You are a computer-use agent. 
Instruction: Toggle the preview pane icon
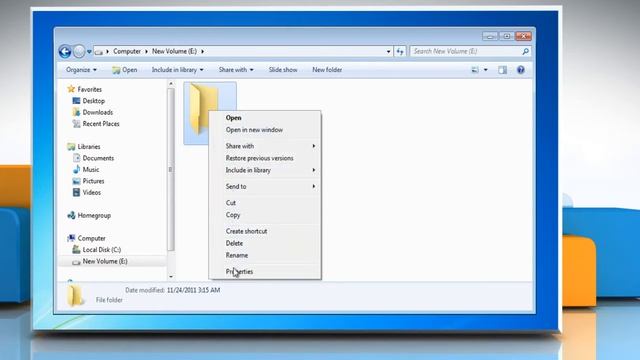(x=502, y=70)
